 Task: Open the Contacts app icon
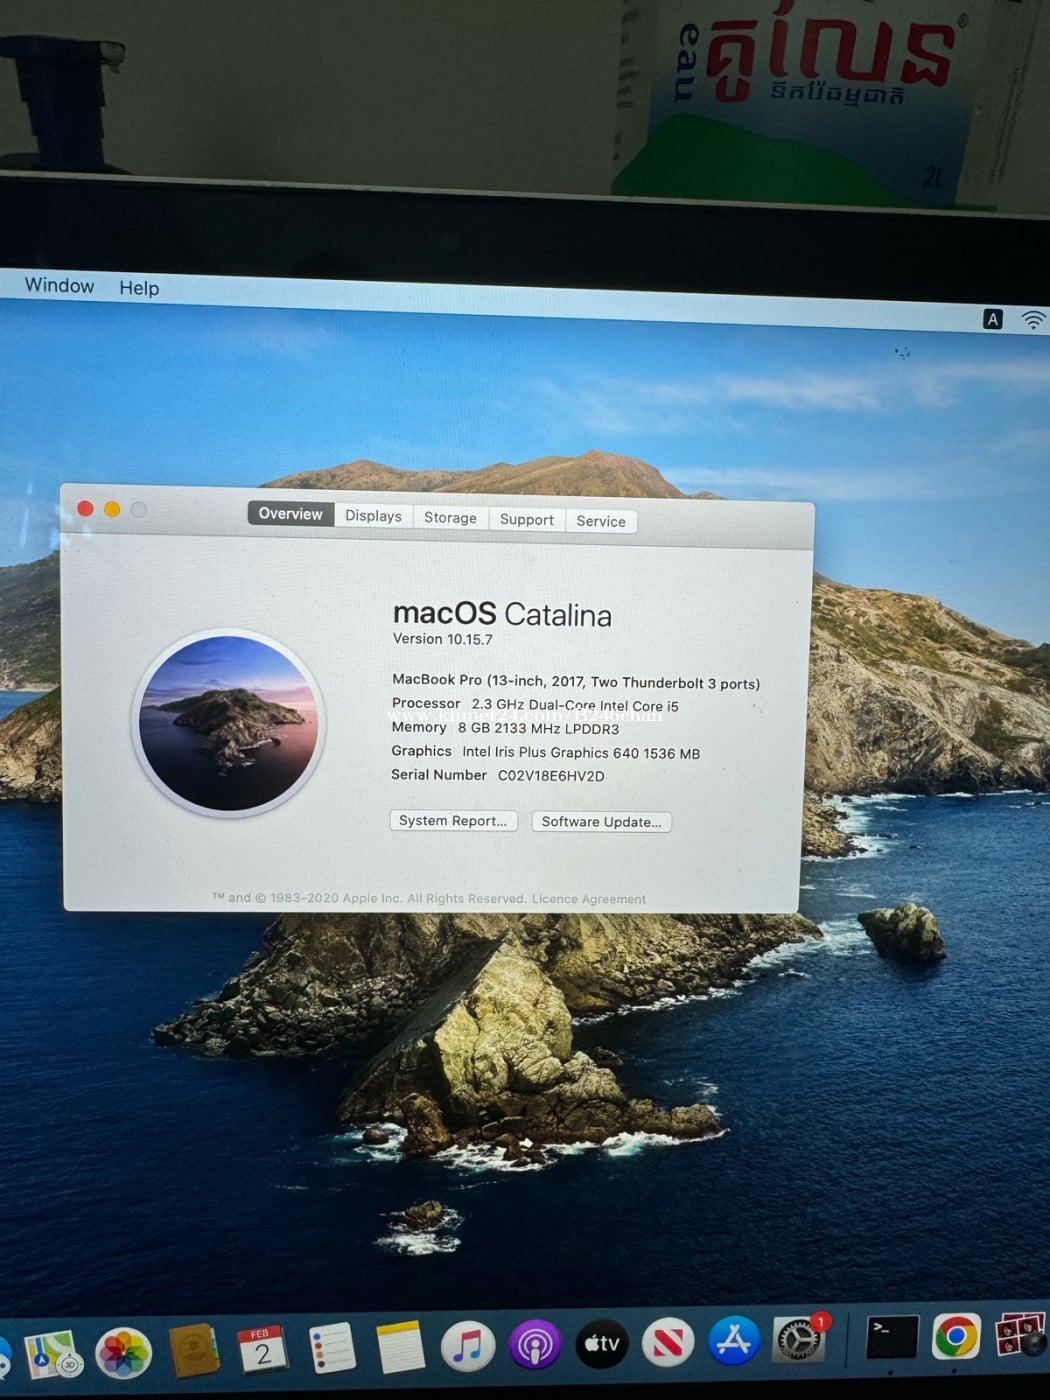tap(194, 1351)
